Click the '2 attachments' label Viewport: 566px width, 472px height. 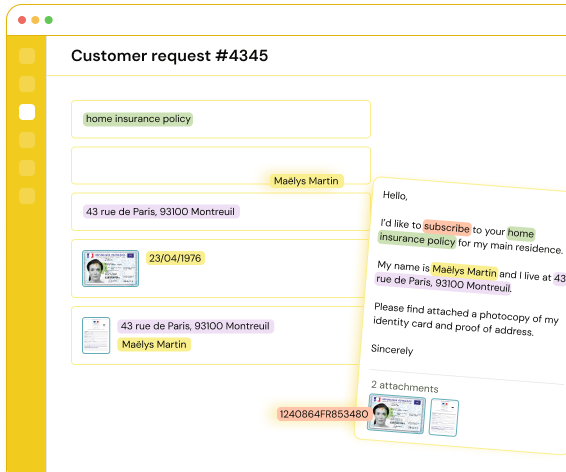click(x=405, y=386)
